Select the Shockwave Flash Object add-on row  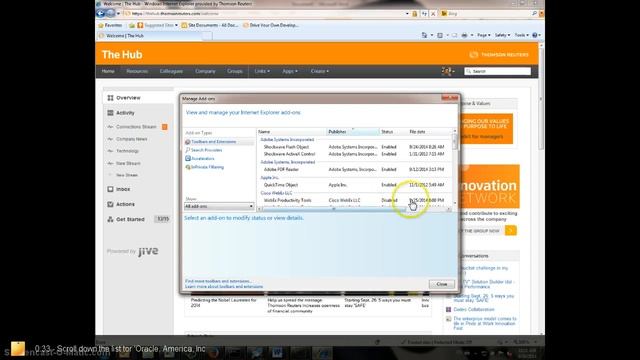(354, 147)
